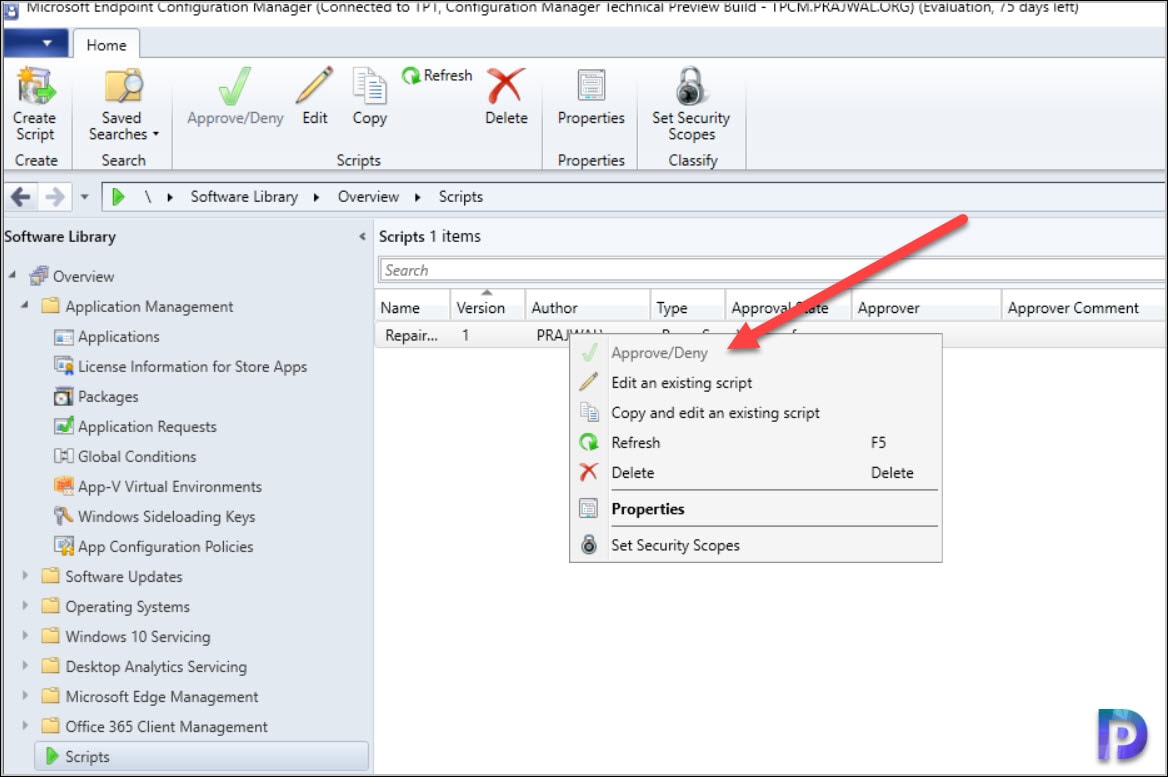Expand the Software Updates folder

[x=25, y=576]
